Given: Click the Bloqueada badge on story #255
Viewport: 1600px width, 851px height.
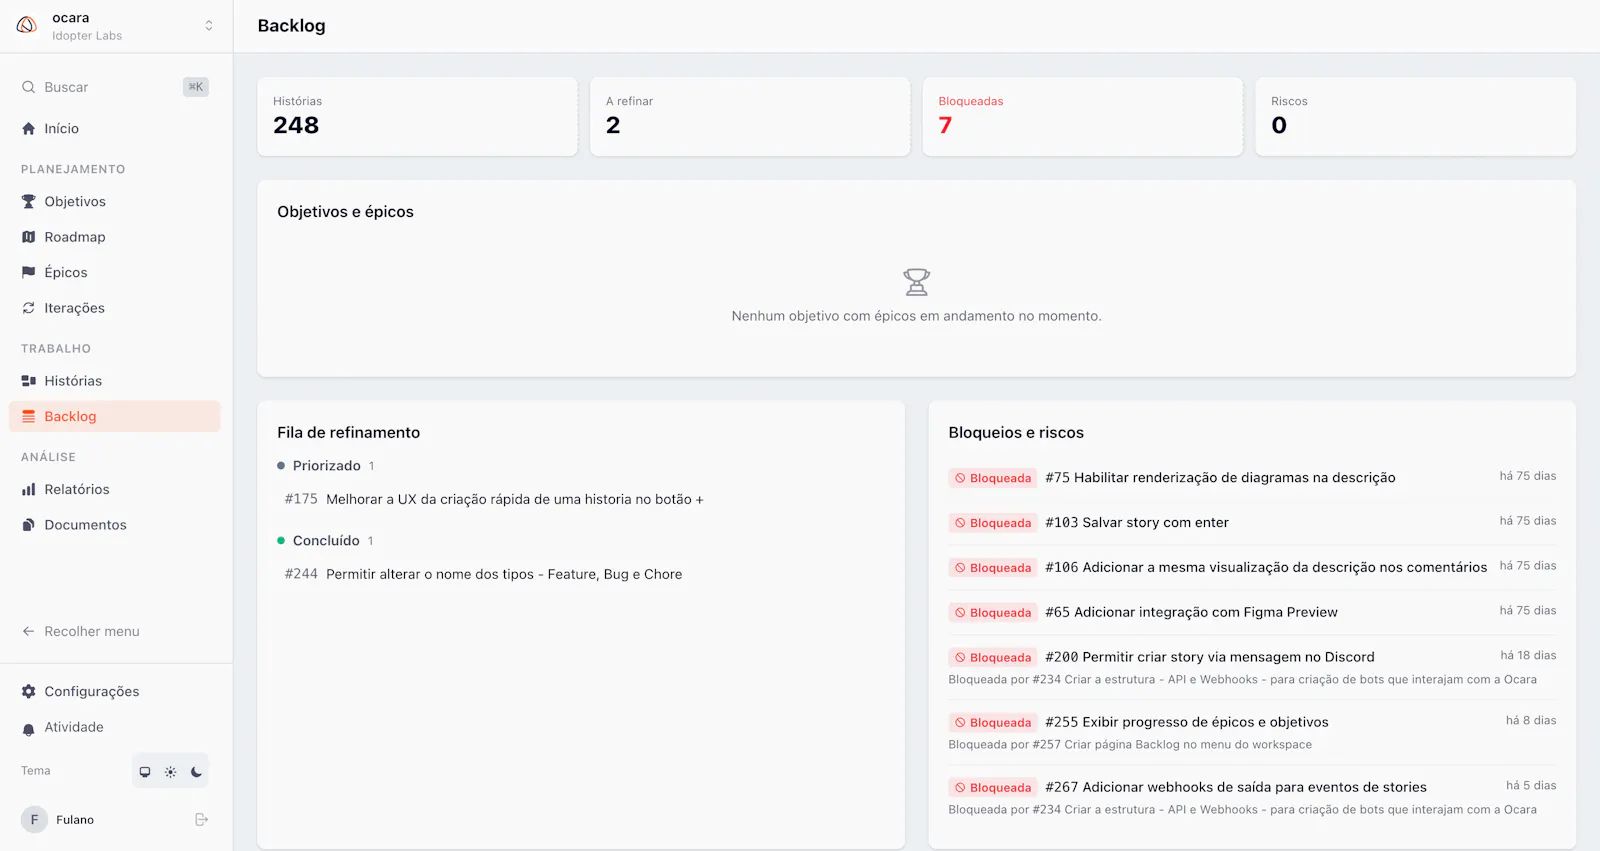Looking at the screenshot, I should tap(993, 723).
